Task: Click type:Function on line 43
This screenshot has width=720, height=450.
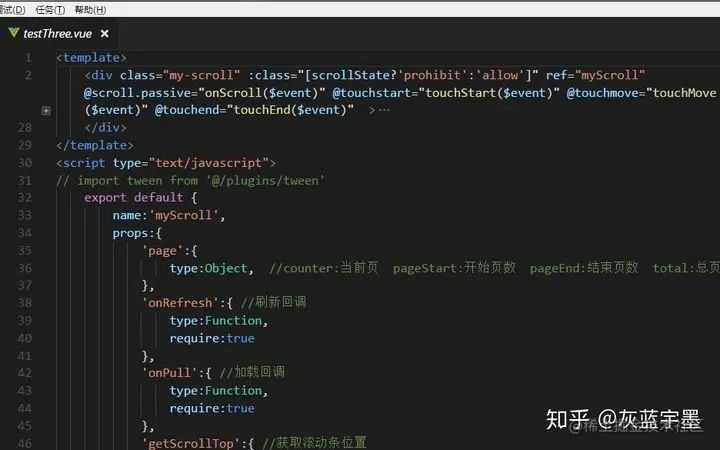Action: coord(215,391)
